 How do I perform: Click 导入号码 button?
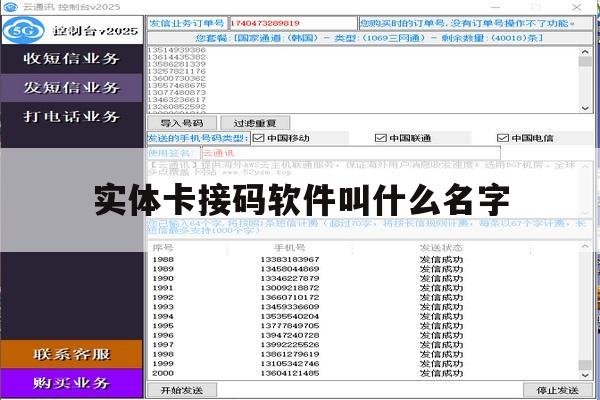coord(182,123)
